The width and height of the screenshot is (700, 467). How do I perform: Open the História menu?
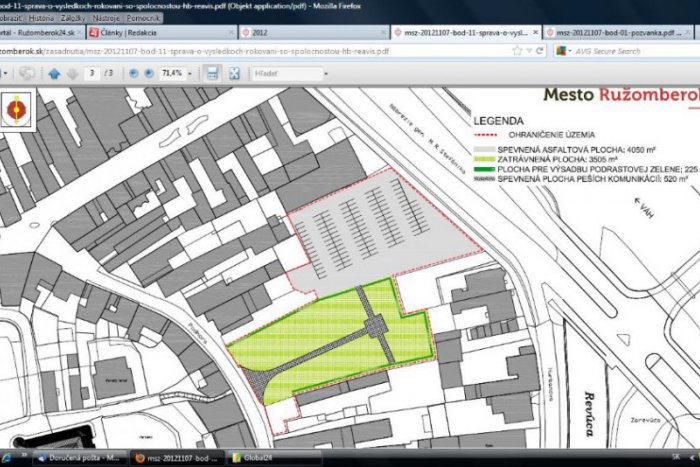pos(42,18)
